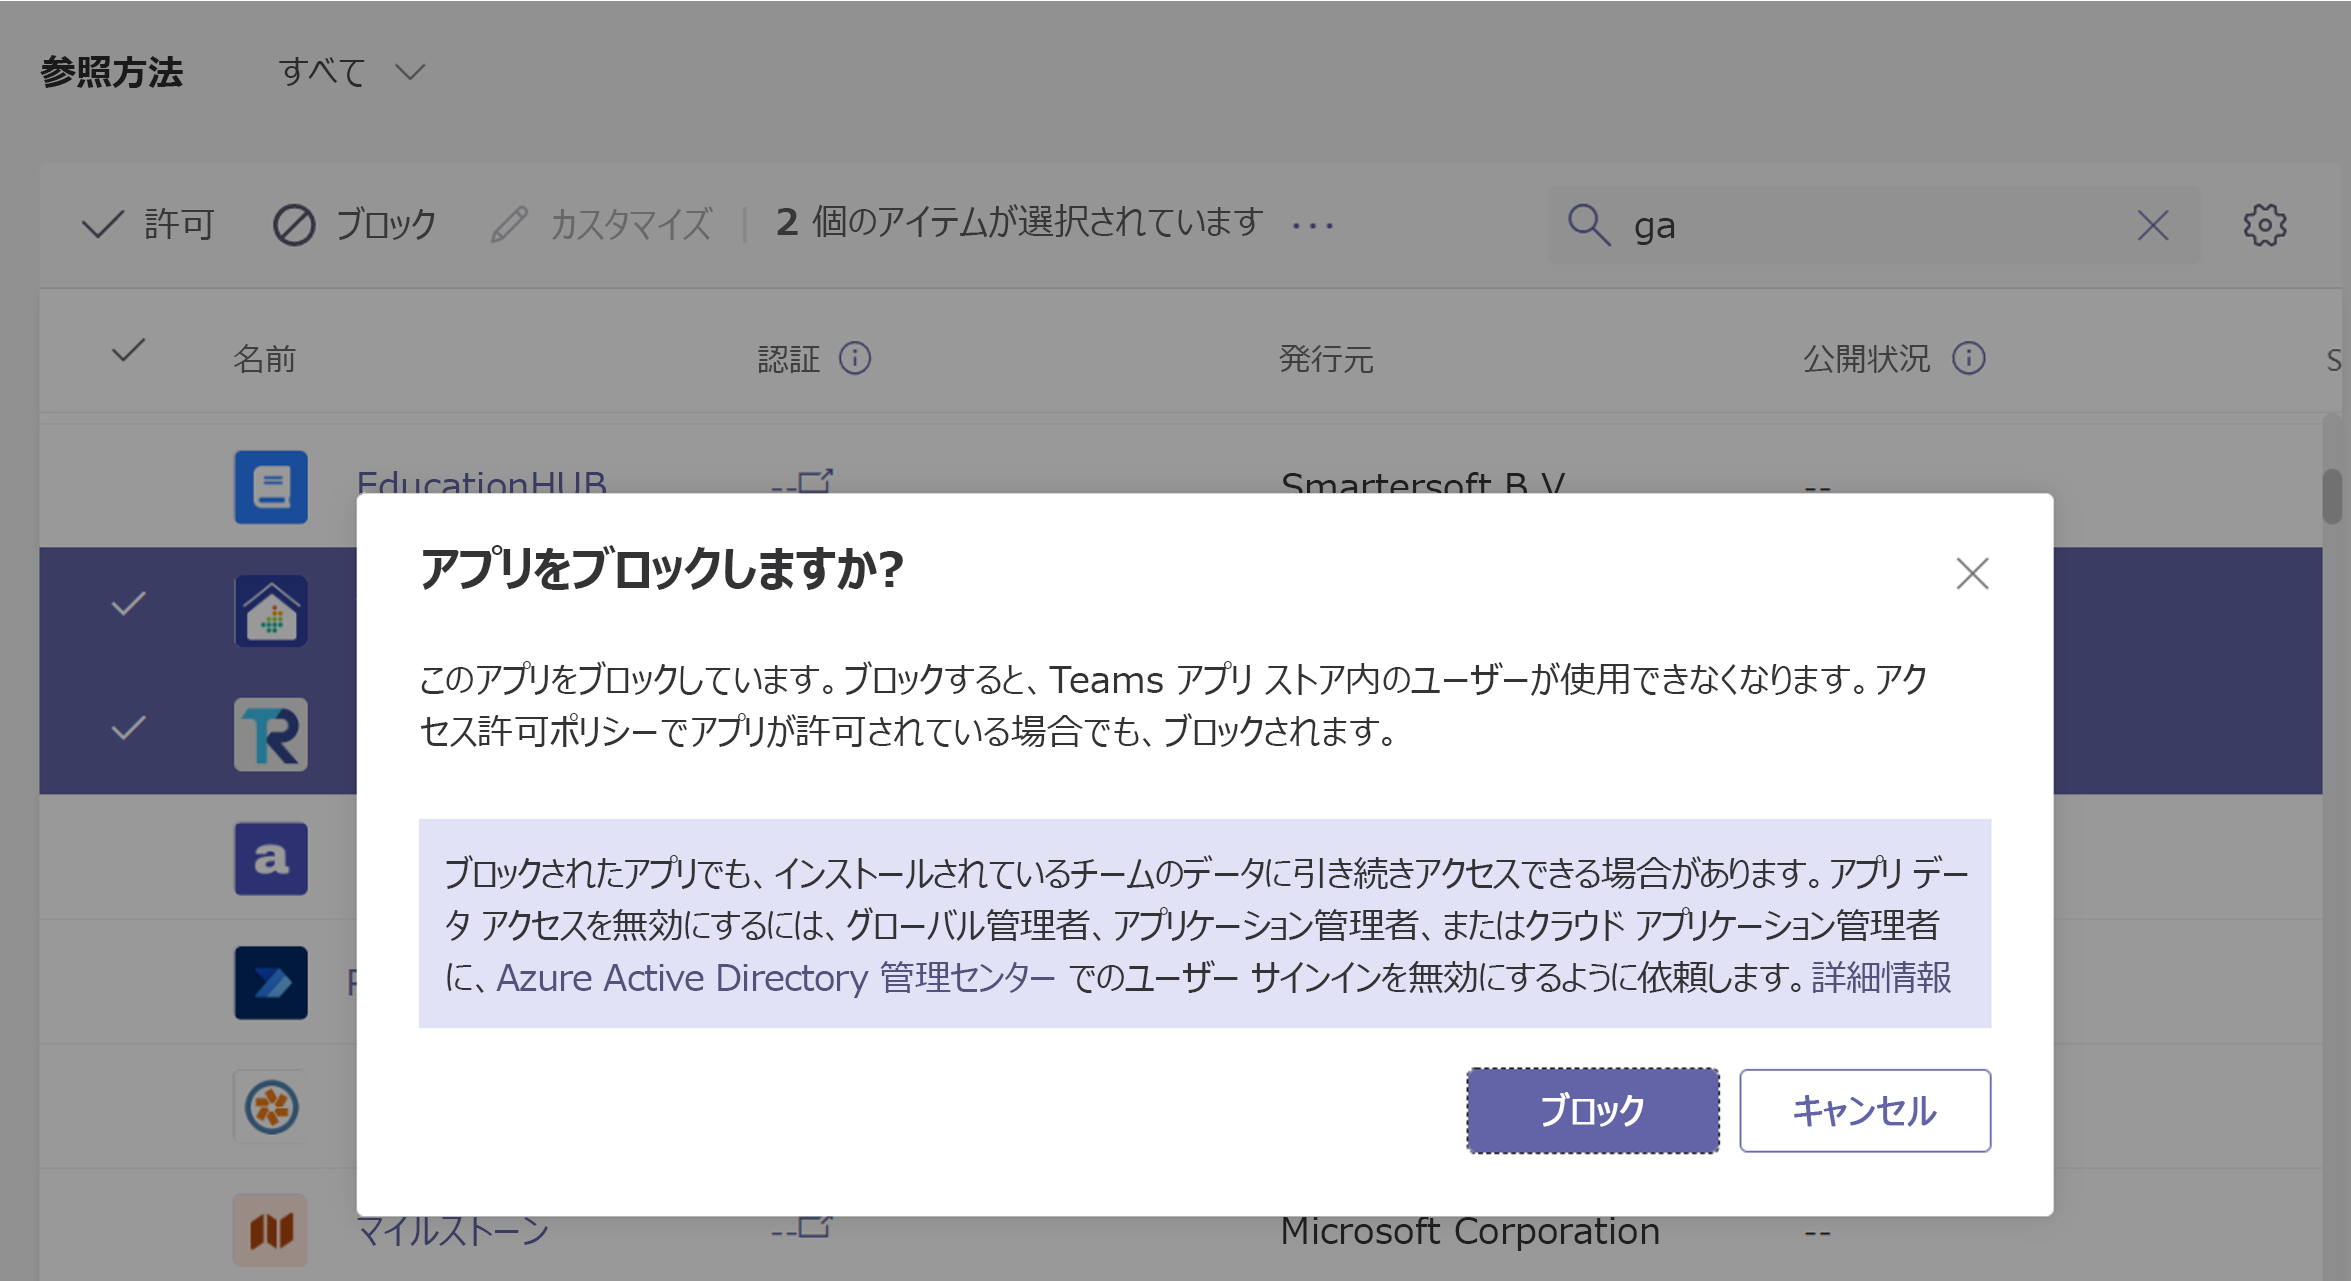Click the house-shaped app icon

coord(271,610)
